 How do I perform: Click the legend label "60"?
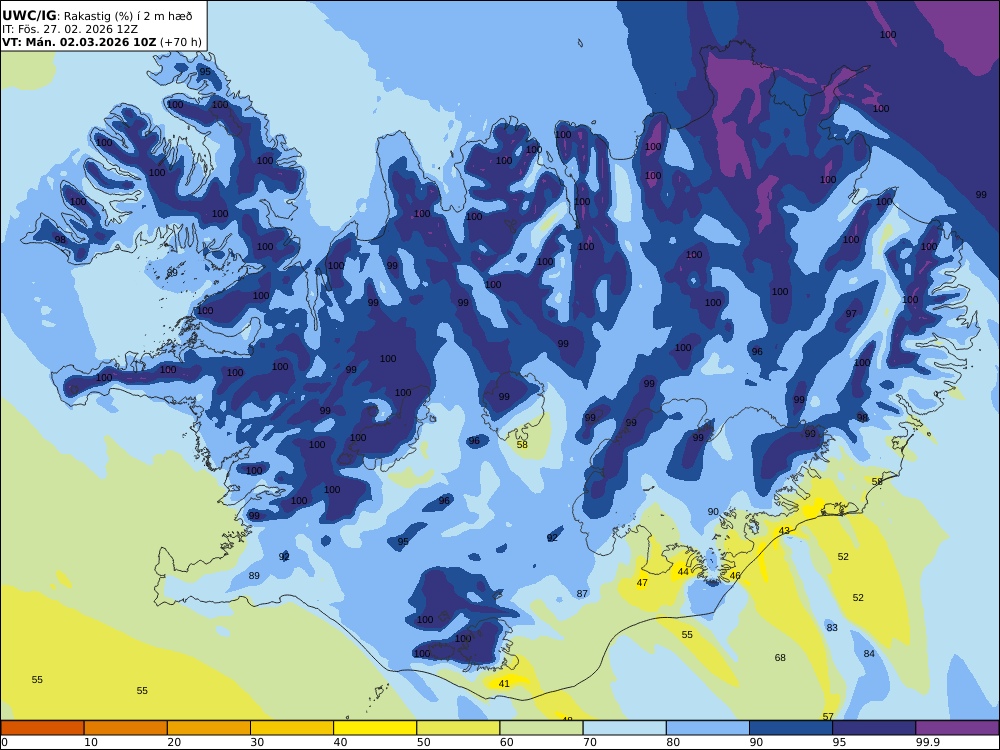[x=506, y=742]
